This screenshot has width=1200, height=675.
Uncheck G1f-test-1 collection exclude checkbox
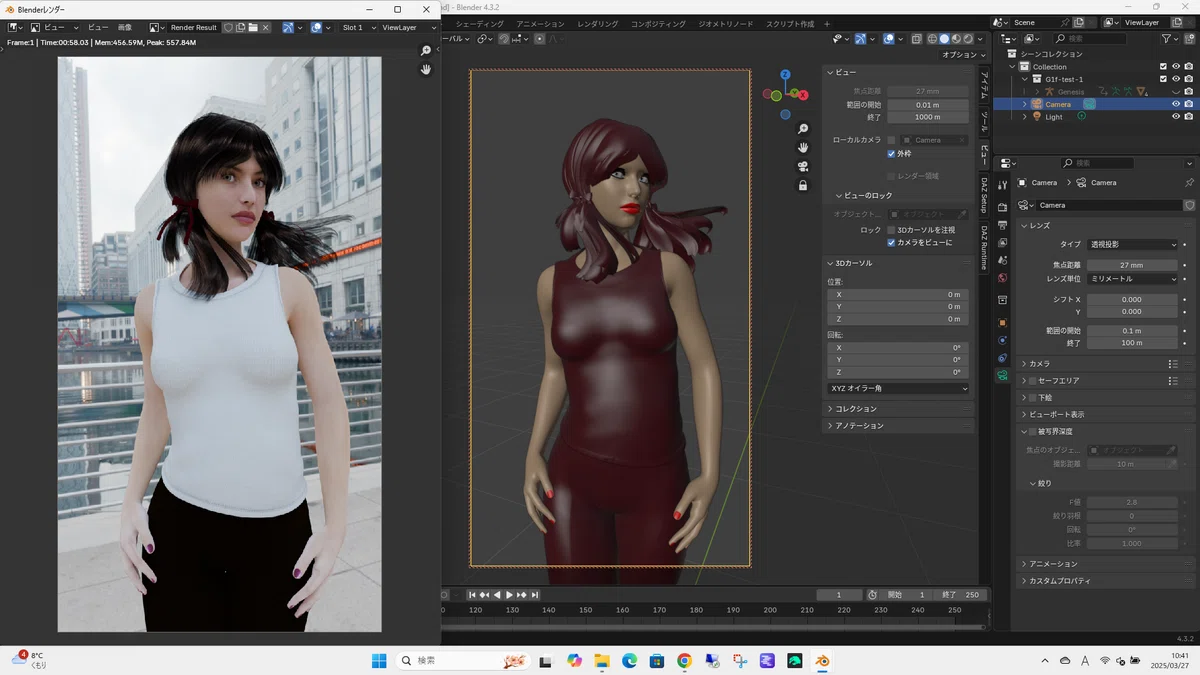pos(1163,79)
